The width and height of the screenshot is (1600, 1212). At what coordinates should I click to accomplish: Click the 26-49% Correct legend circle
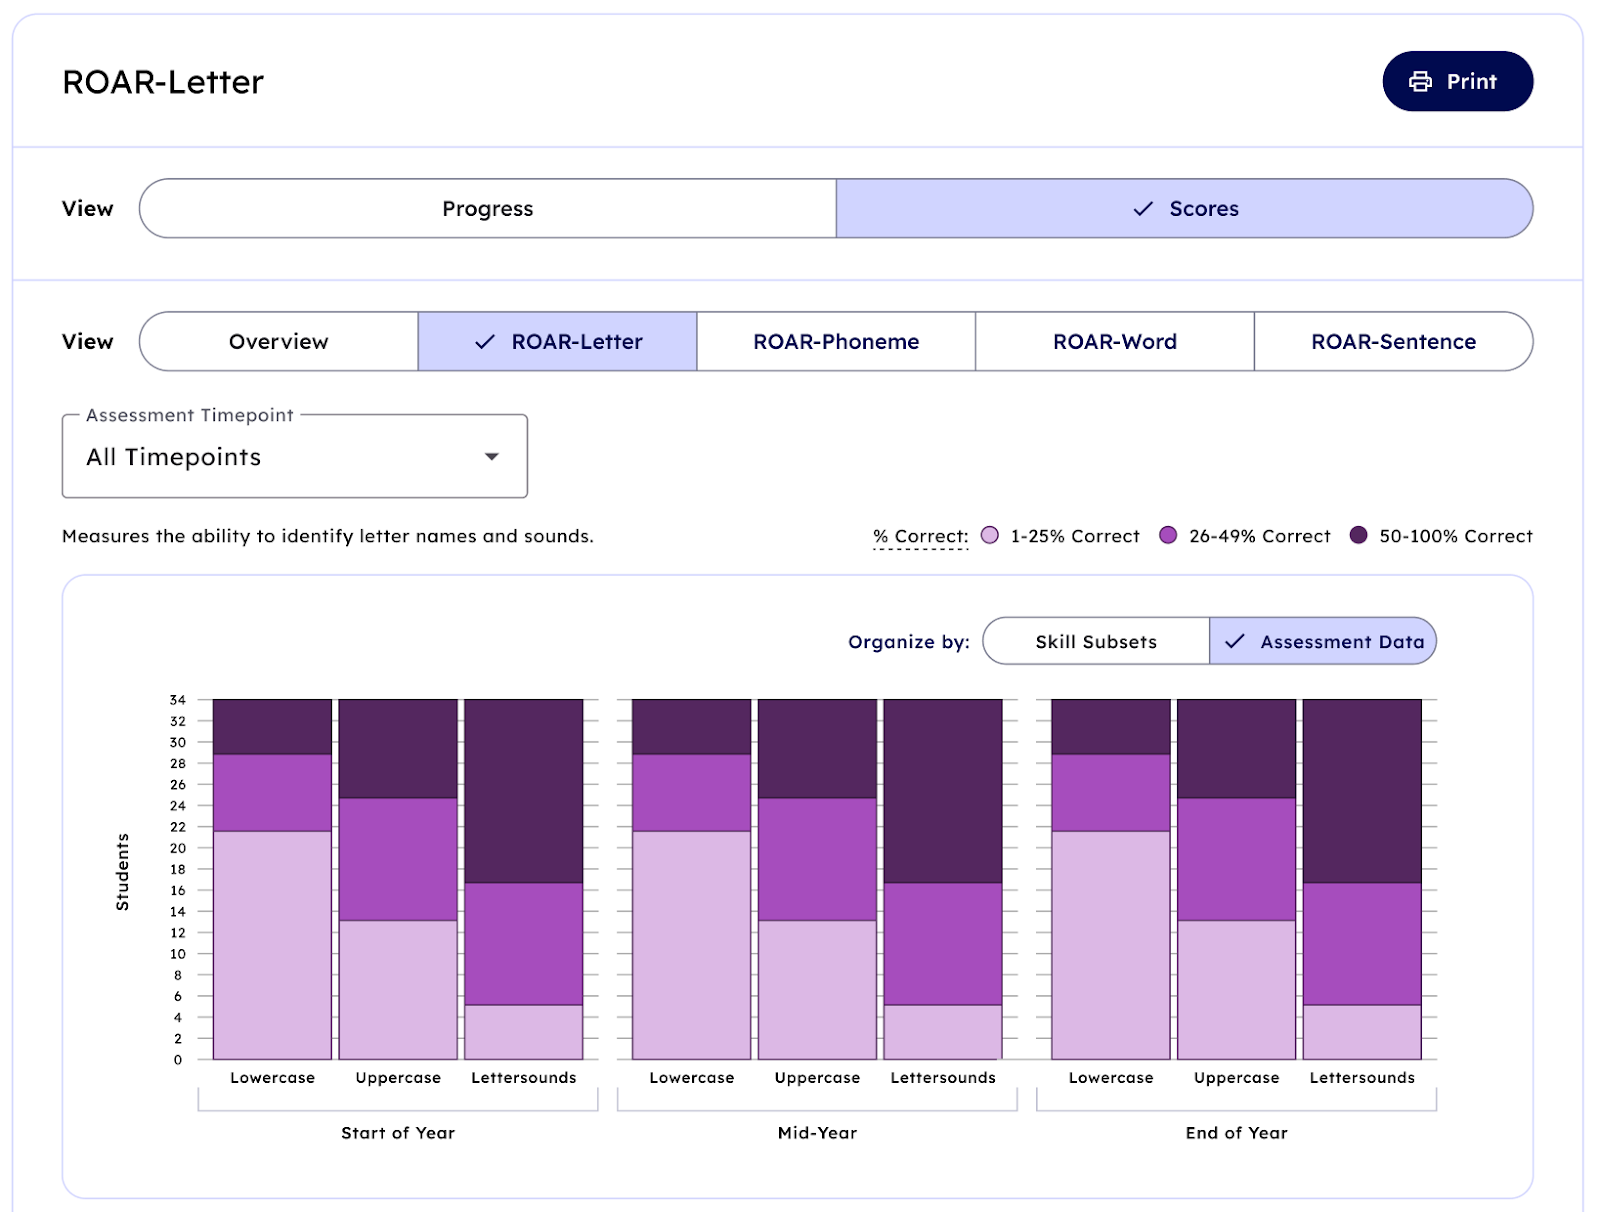(x=1168, y=536)
